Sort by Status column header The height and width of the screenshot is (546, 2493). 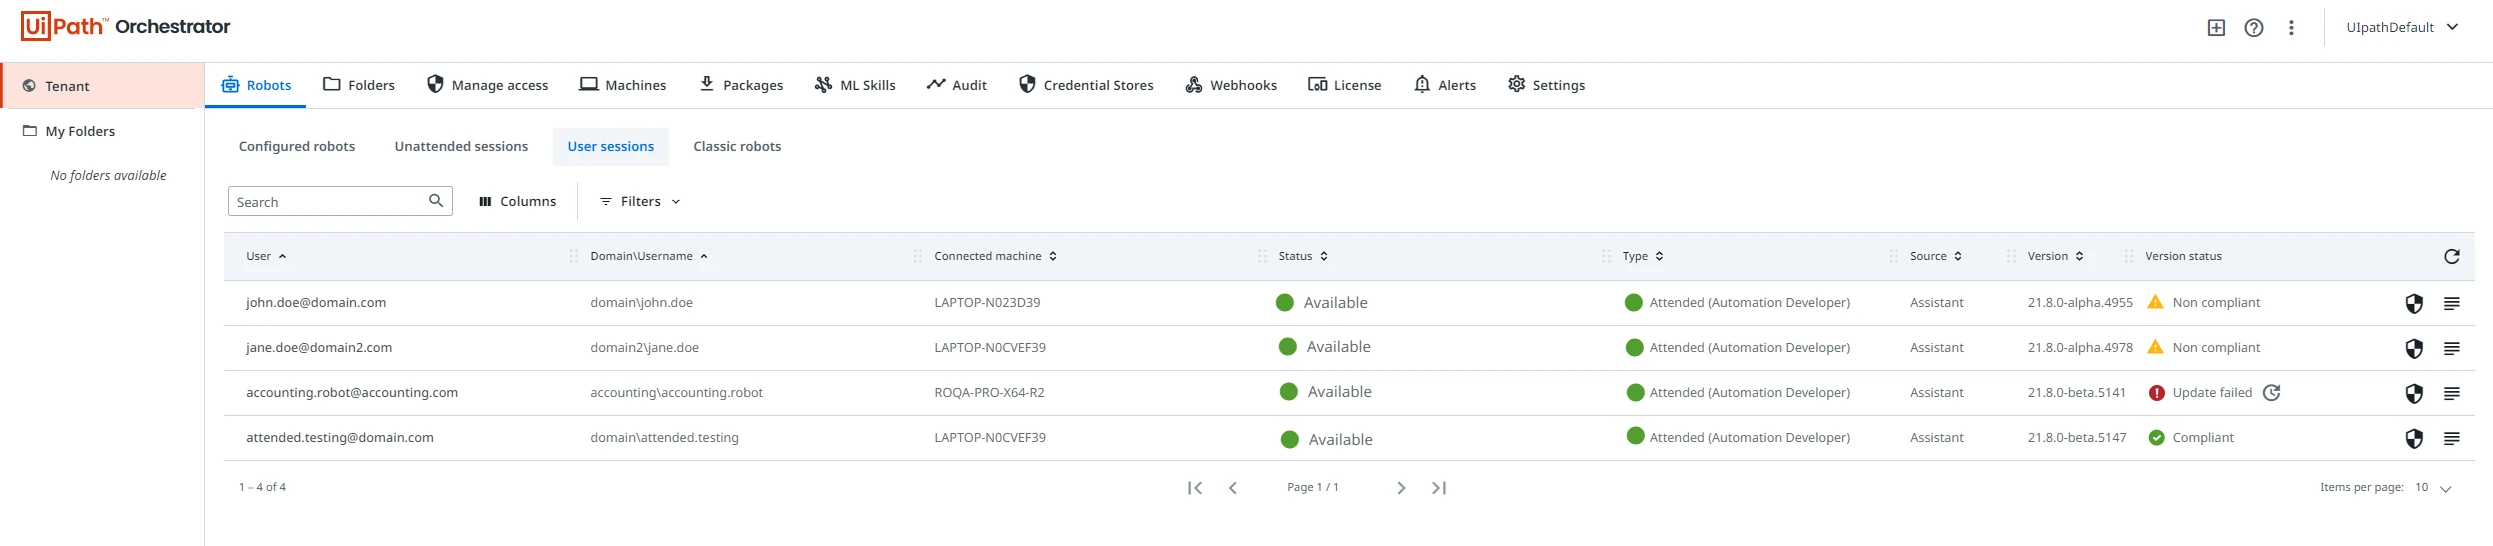[x=1303, y=256]
